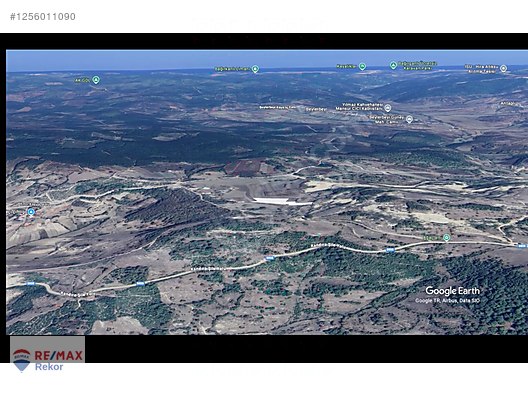
Task: Select the blue location pin near the village
Action: coord(31,212)
